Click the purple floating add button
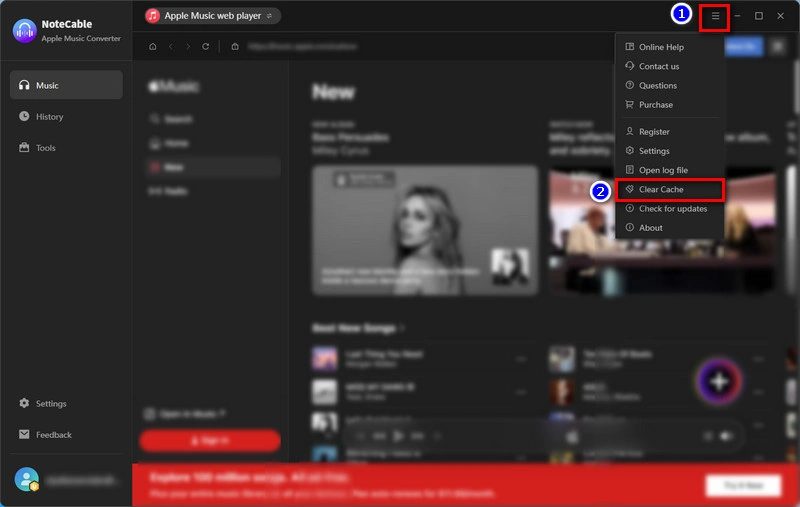This screenshot has height=507, width=800. coord(719,381)
